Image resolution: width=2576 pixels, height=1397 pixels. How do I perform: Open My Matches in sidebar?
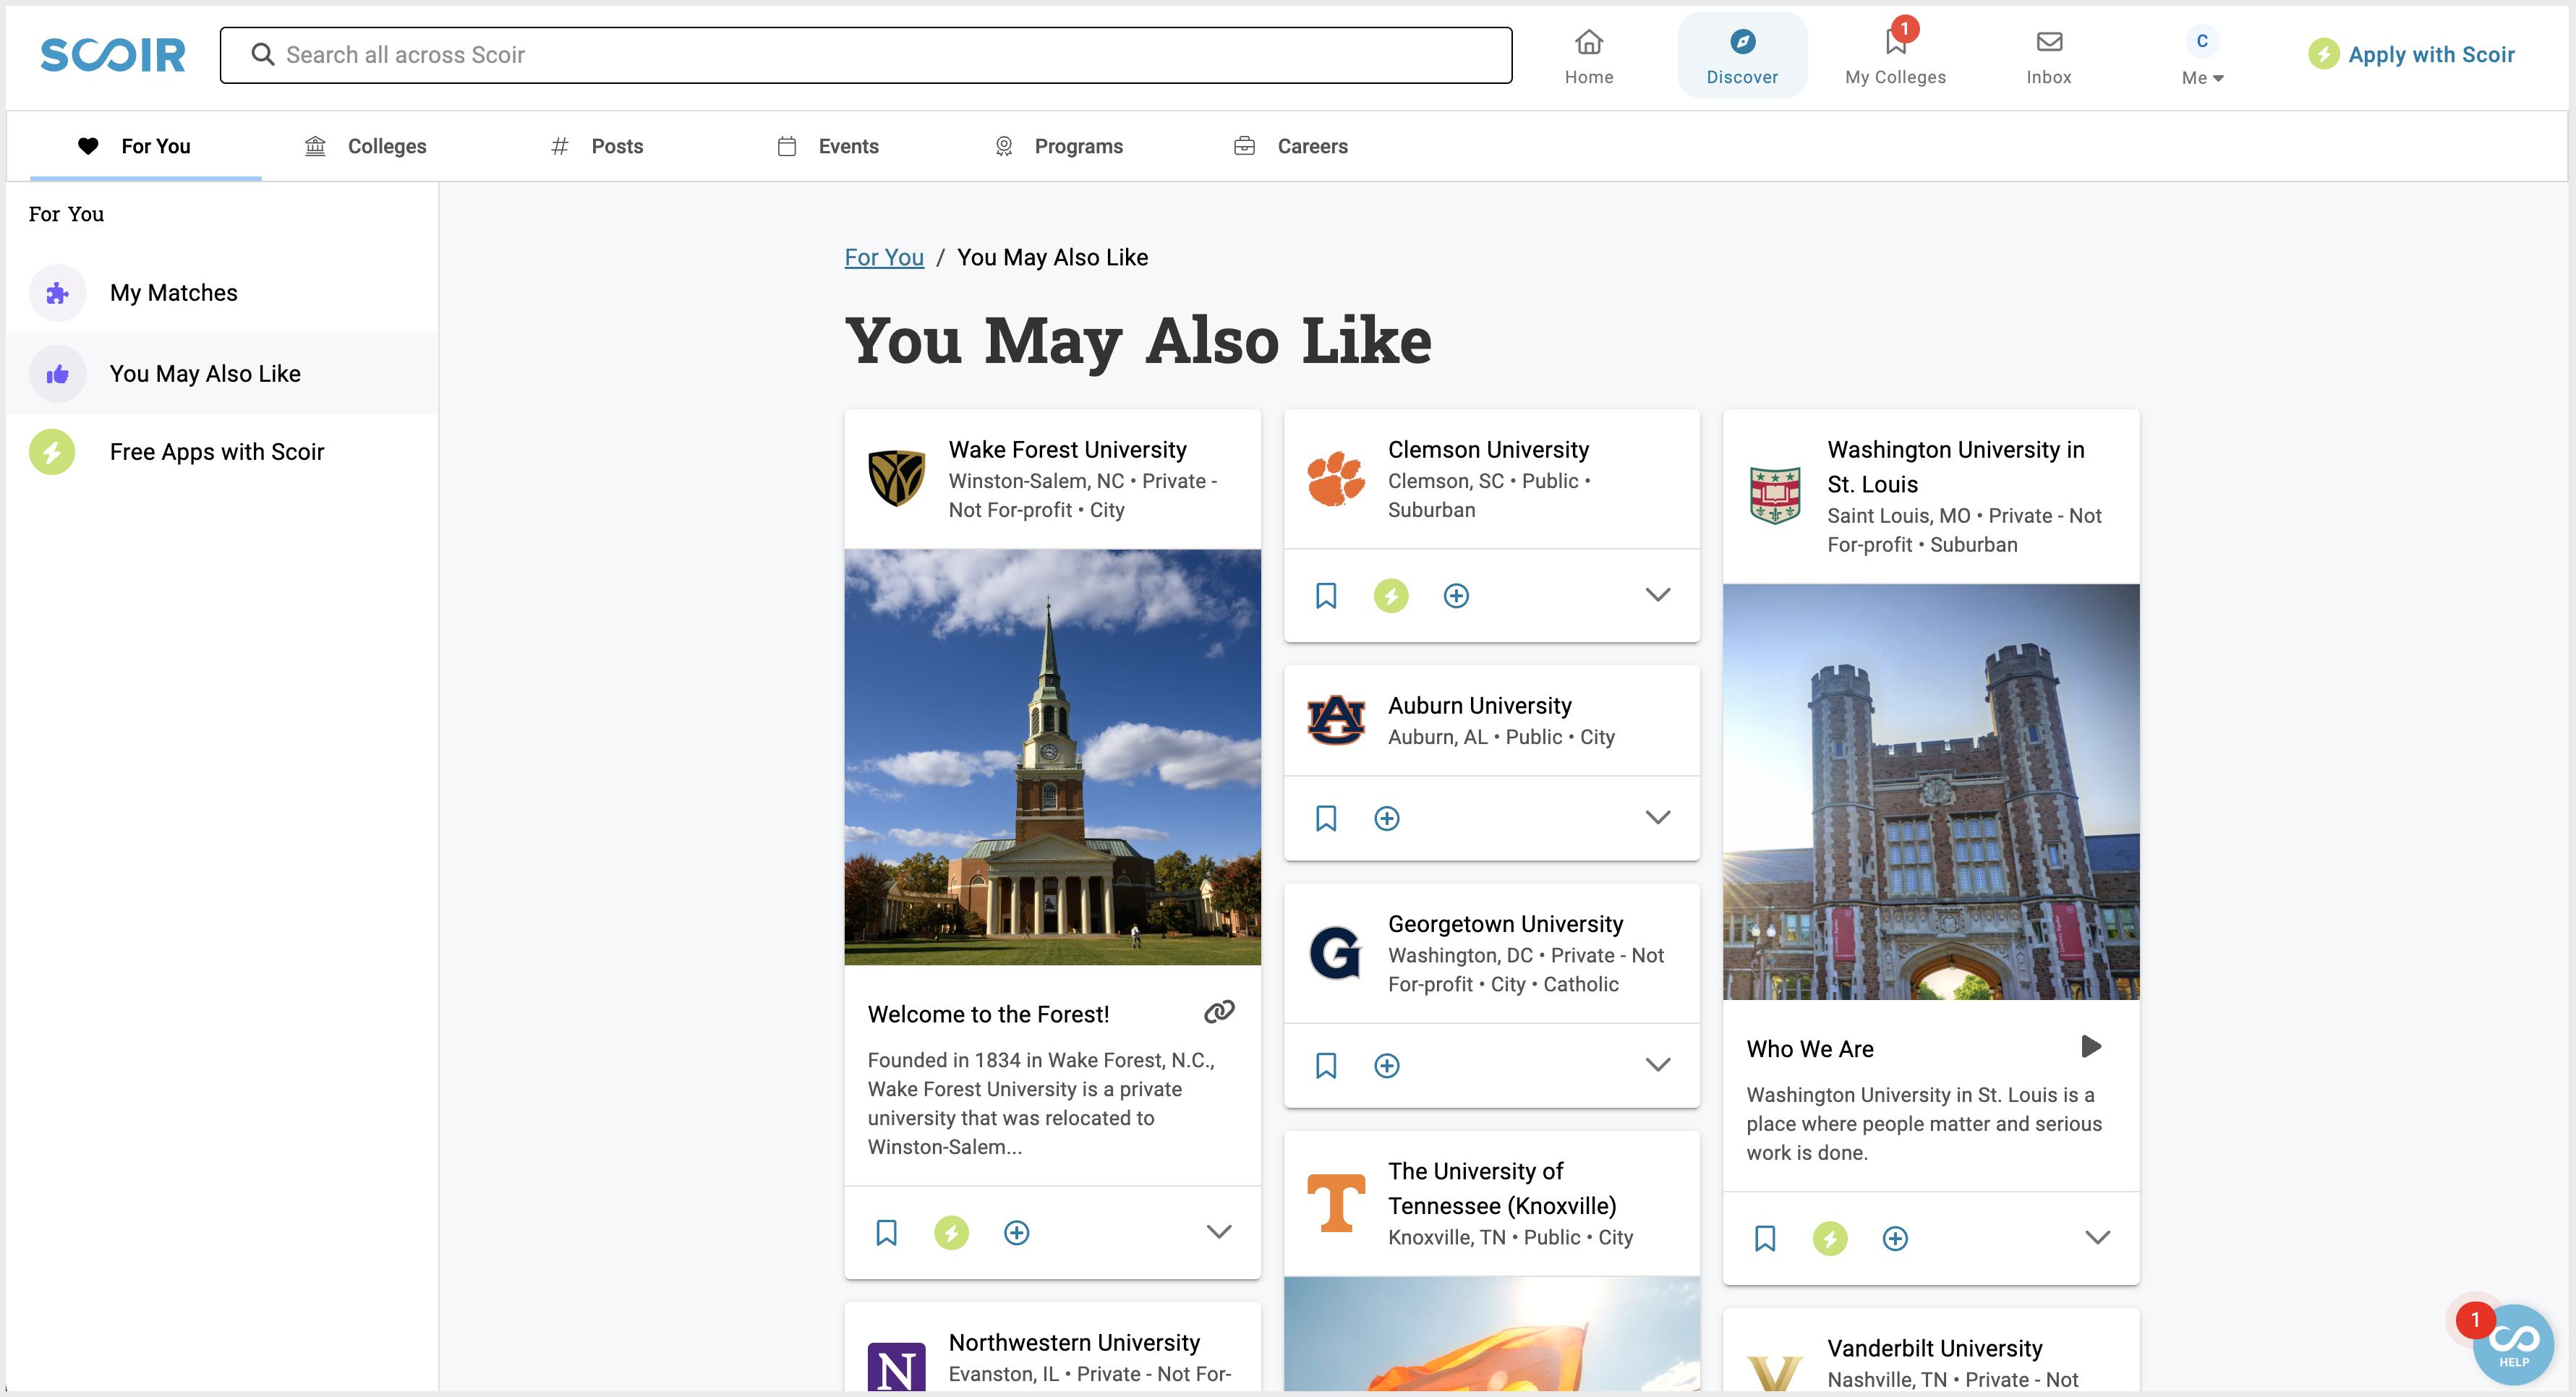(x=222, y=293)
